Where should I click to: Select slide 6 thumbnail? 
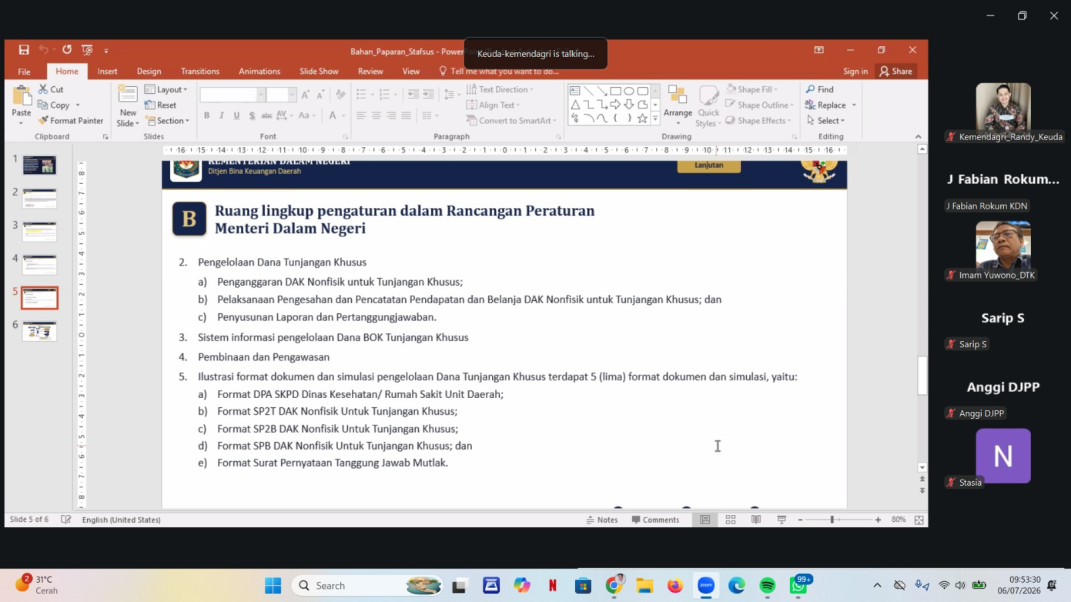tap(39, 331)
